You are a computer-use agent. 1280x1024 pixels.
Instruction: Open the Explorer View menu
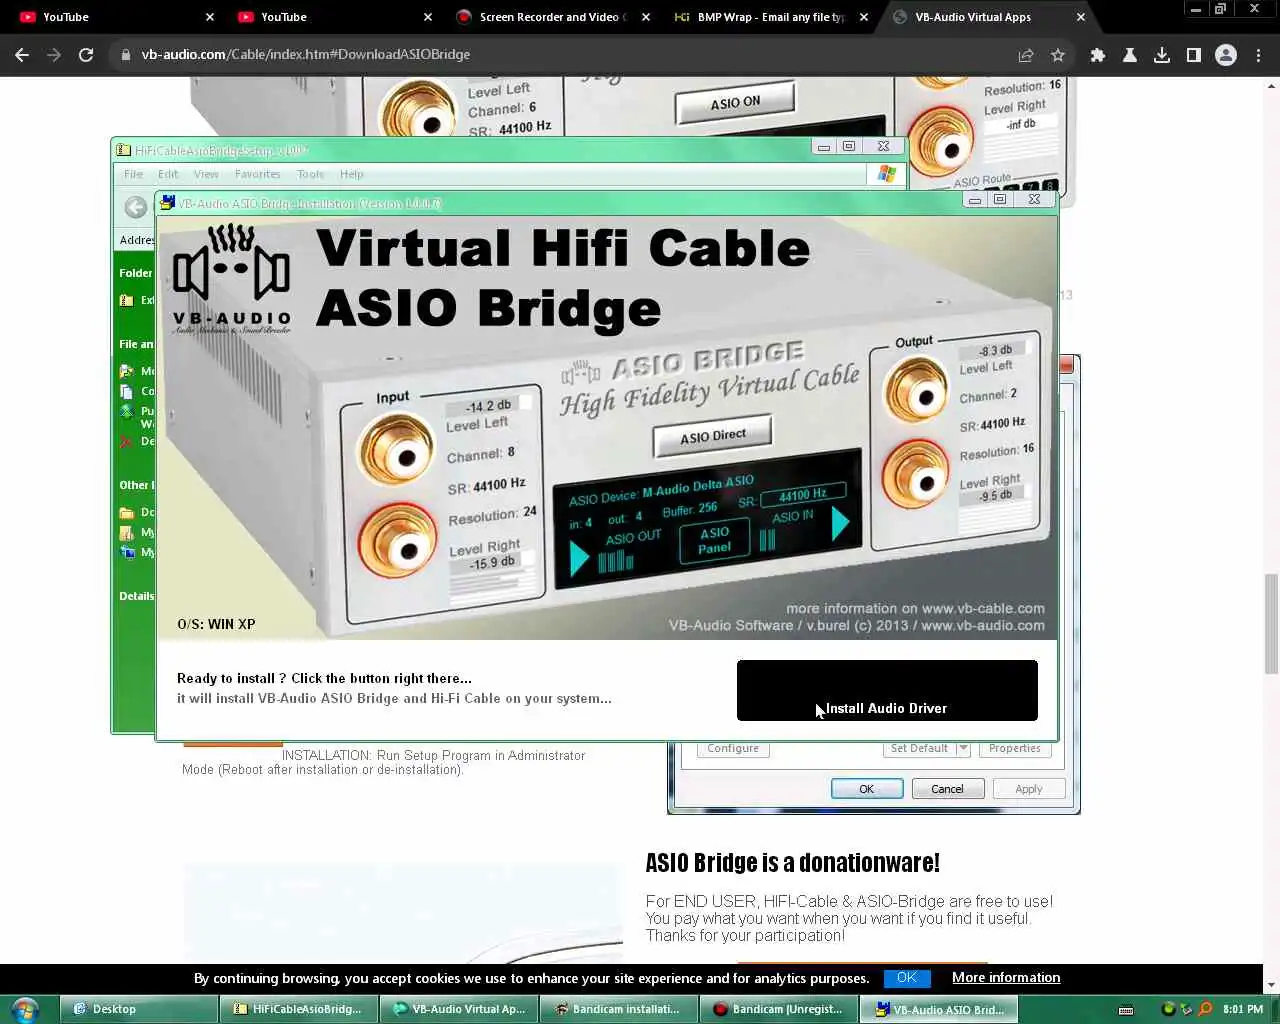206,174
